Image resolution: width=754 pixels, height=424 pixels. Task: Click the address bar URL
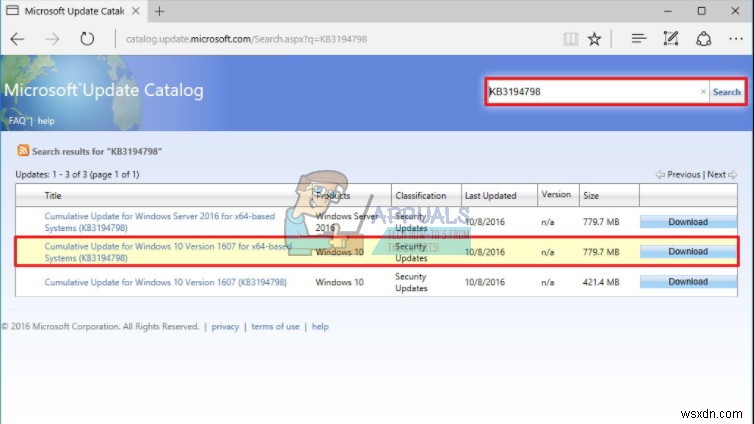[246, 39]
